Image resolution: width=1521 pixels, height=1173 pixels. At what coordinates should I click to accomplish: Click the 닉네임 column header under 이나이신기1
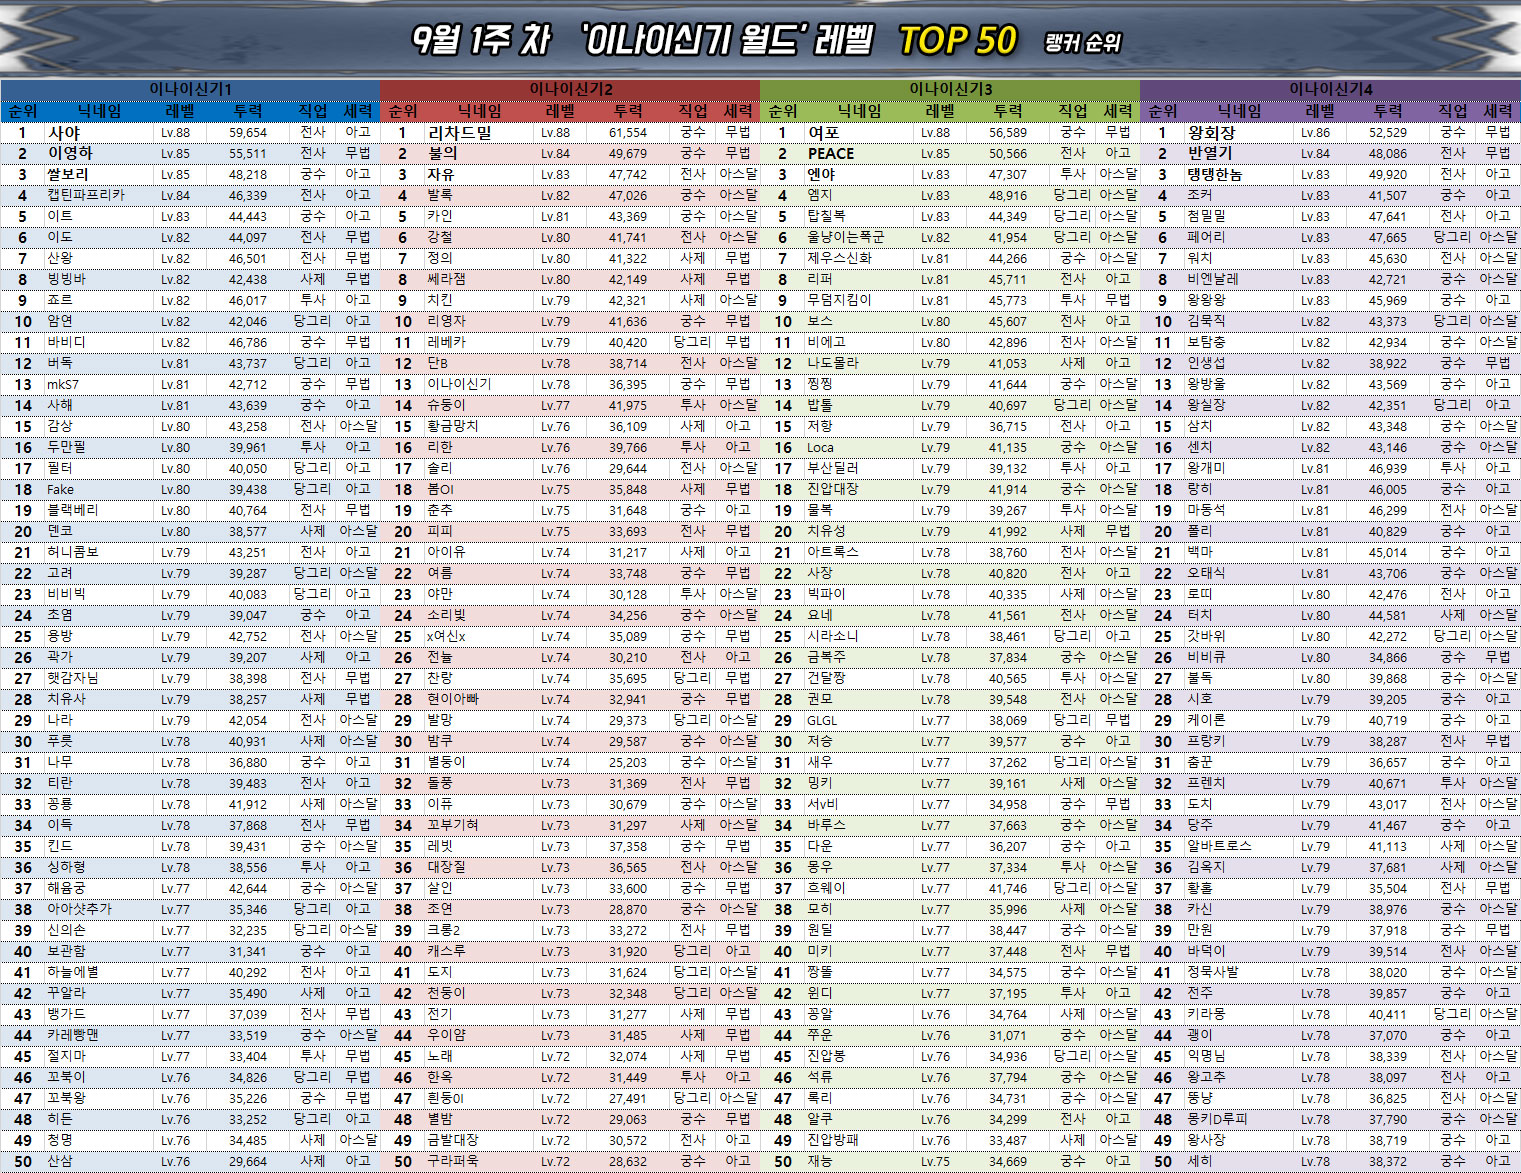pos(99,111)
